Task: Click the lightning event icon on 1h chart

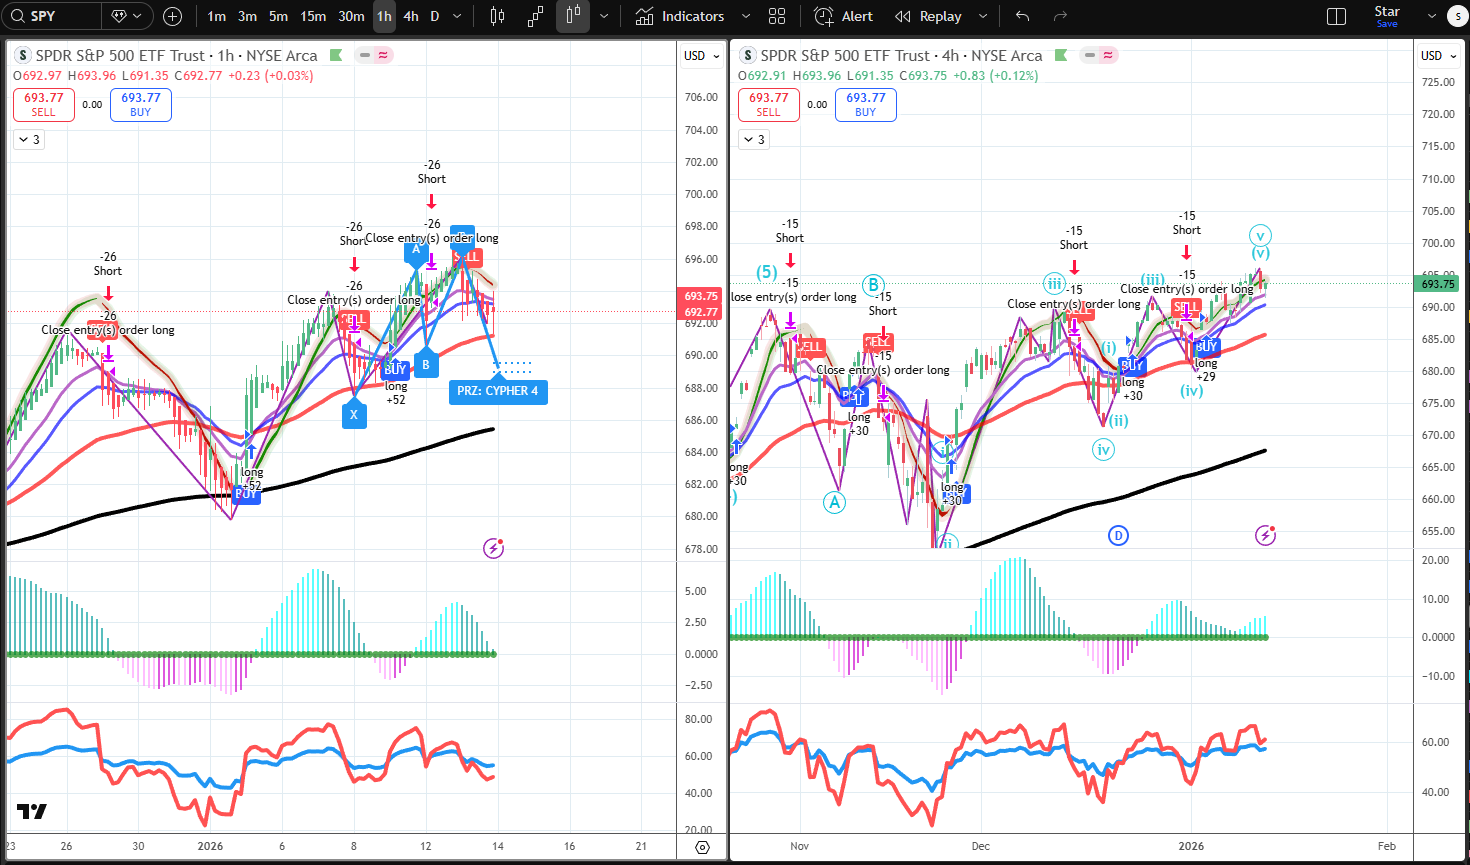Action: [493, 548]
